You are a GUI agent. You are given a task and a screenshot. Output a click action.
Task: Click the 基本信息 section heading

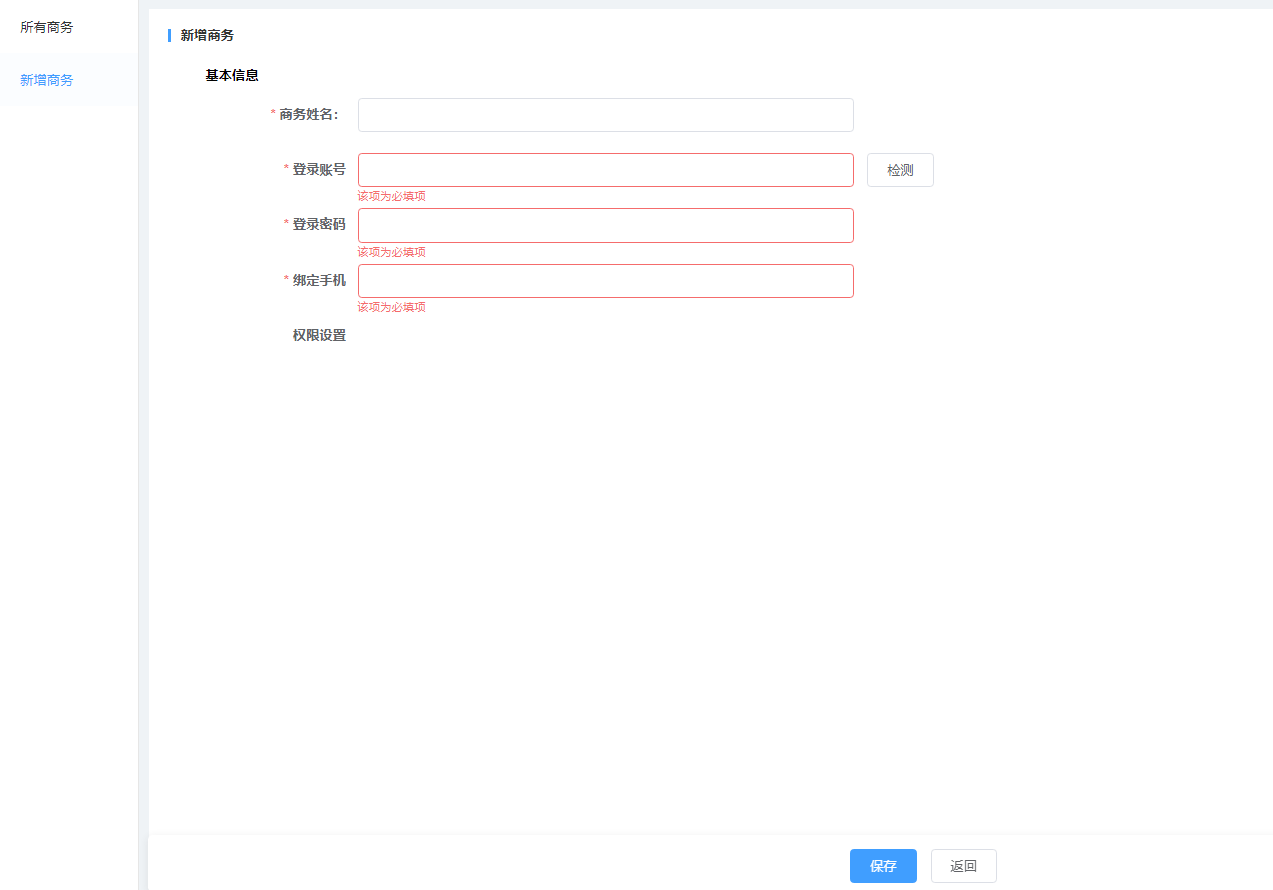click(x=232, y=75)
